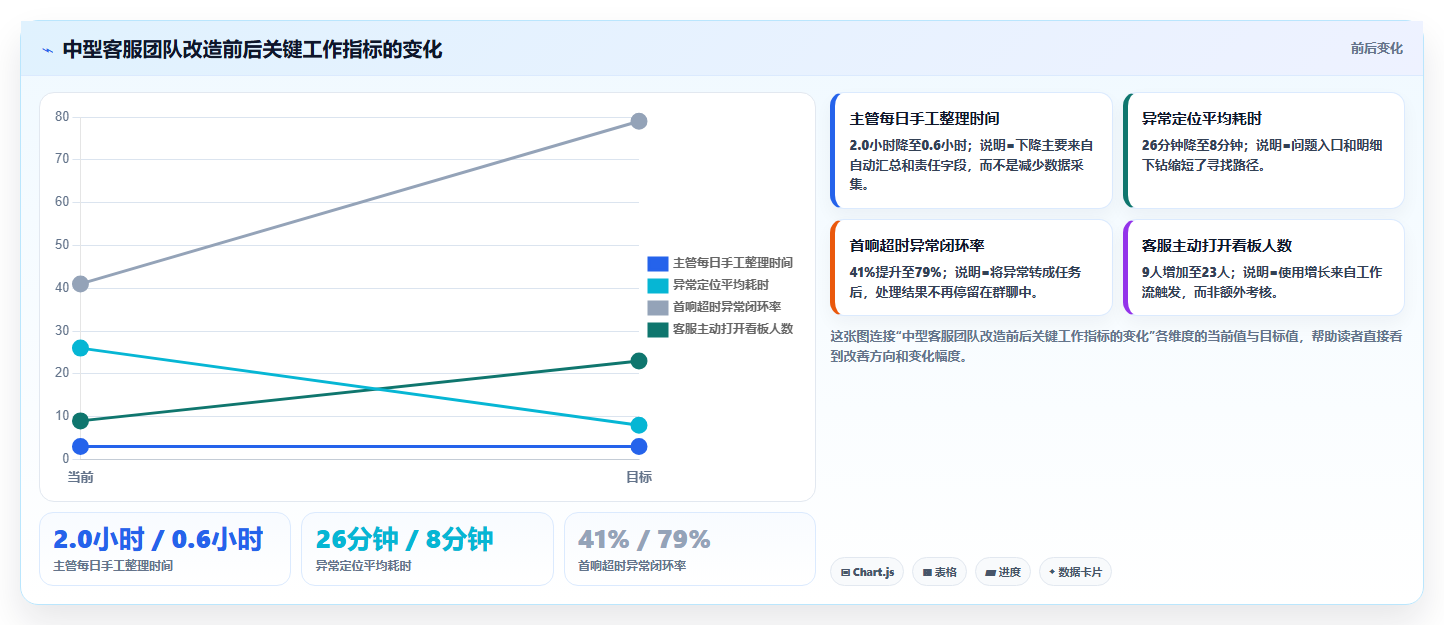Click the green data point at 目标 near 23

[x=638, y=361]
